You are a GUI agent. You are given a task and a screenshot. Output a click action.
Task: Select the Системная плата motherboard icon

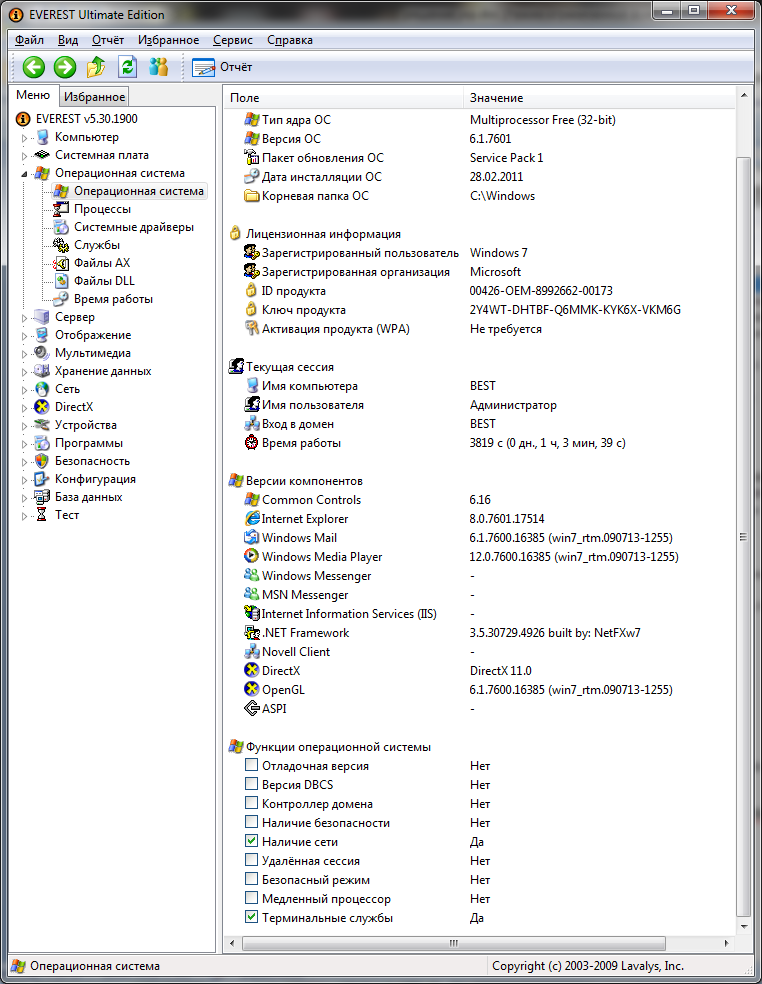tap(42, 155)
